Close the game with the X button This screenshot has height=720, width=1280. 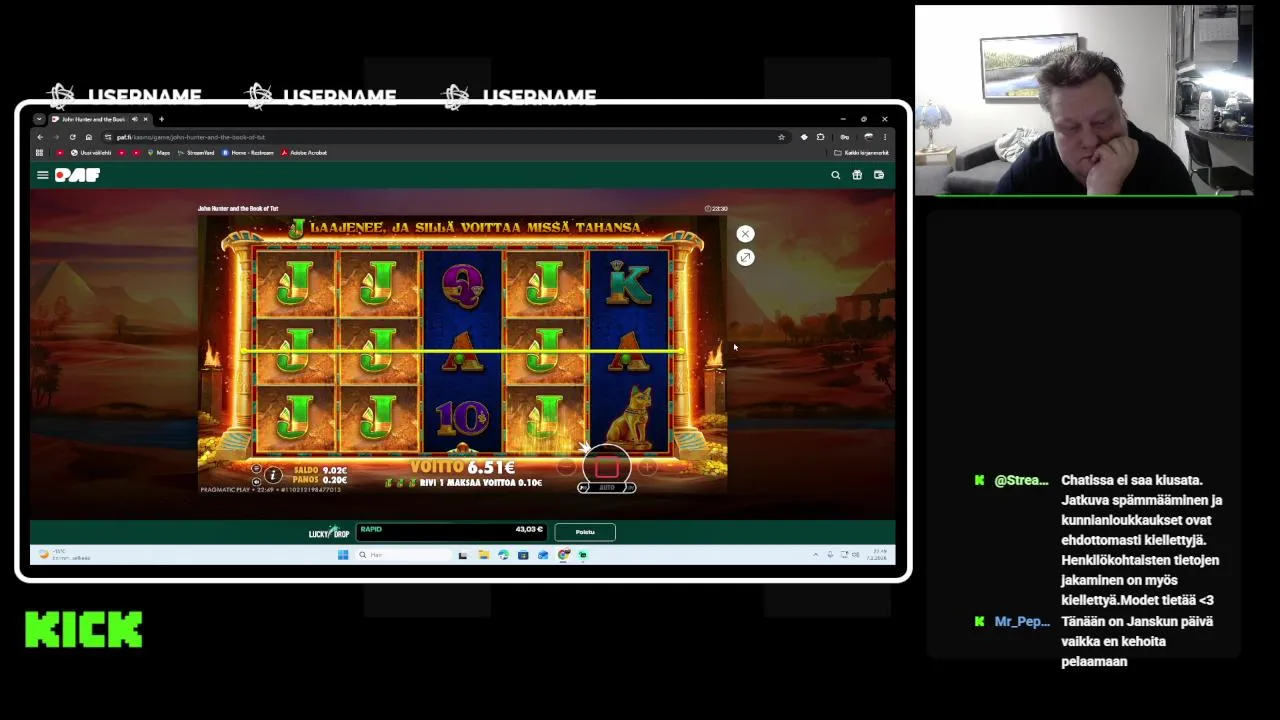745,234
